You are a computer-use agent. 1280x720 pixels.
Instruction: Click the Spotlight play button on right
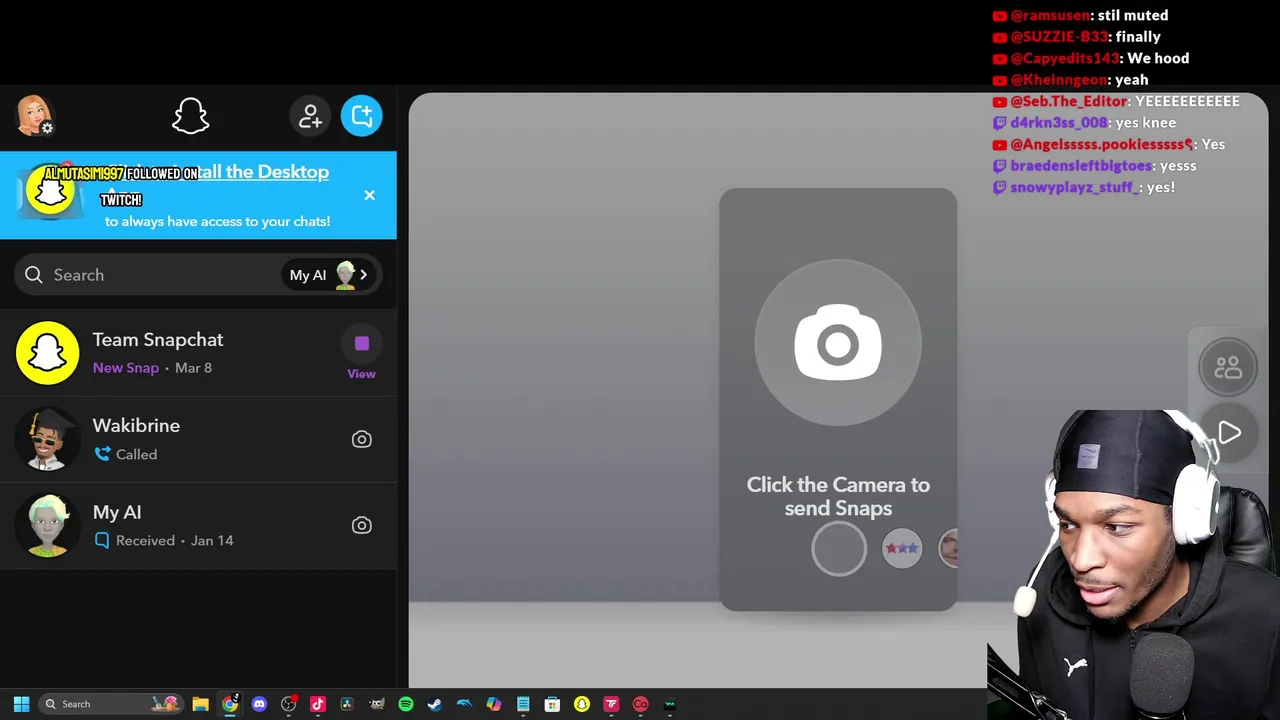click(1229, 433)
